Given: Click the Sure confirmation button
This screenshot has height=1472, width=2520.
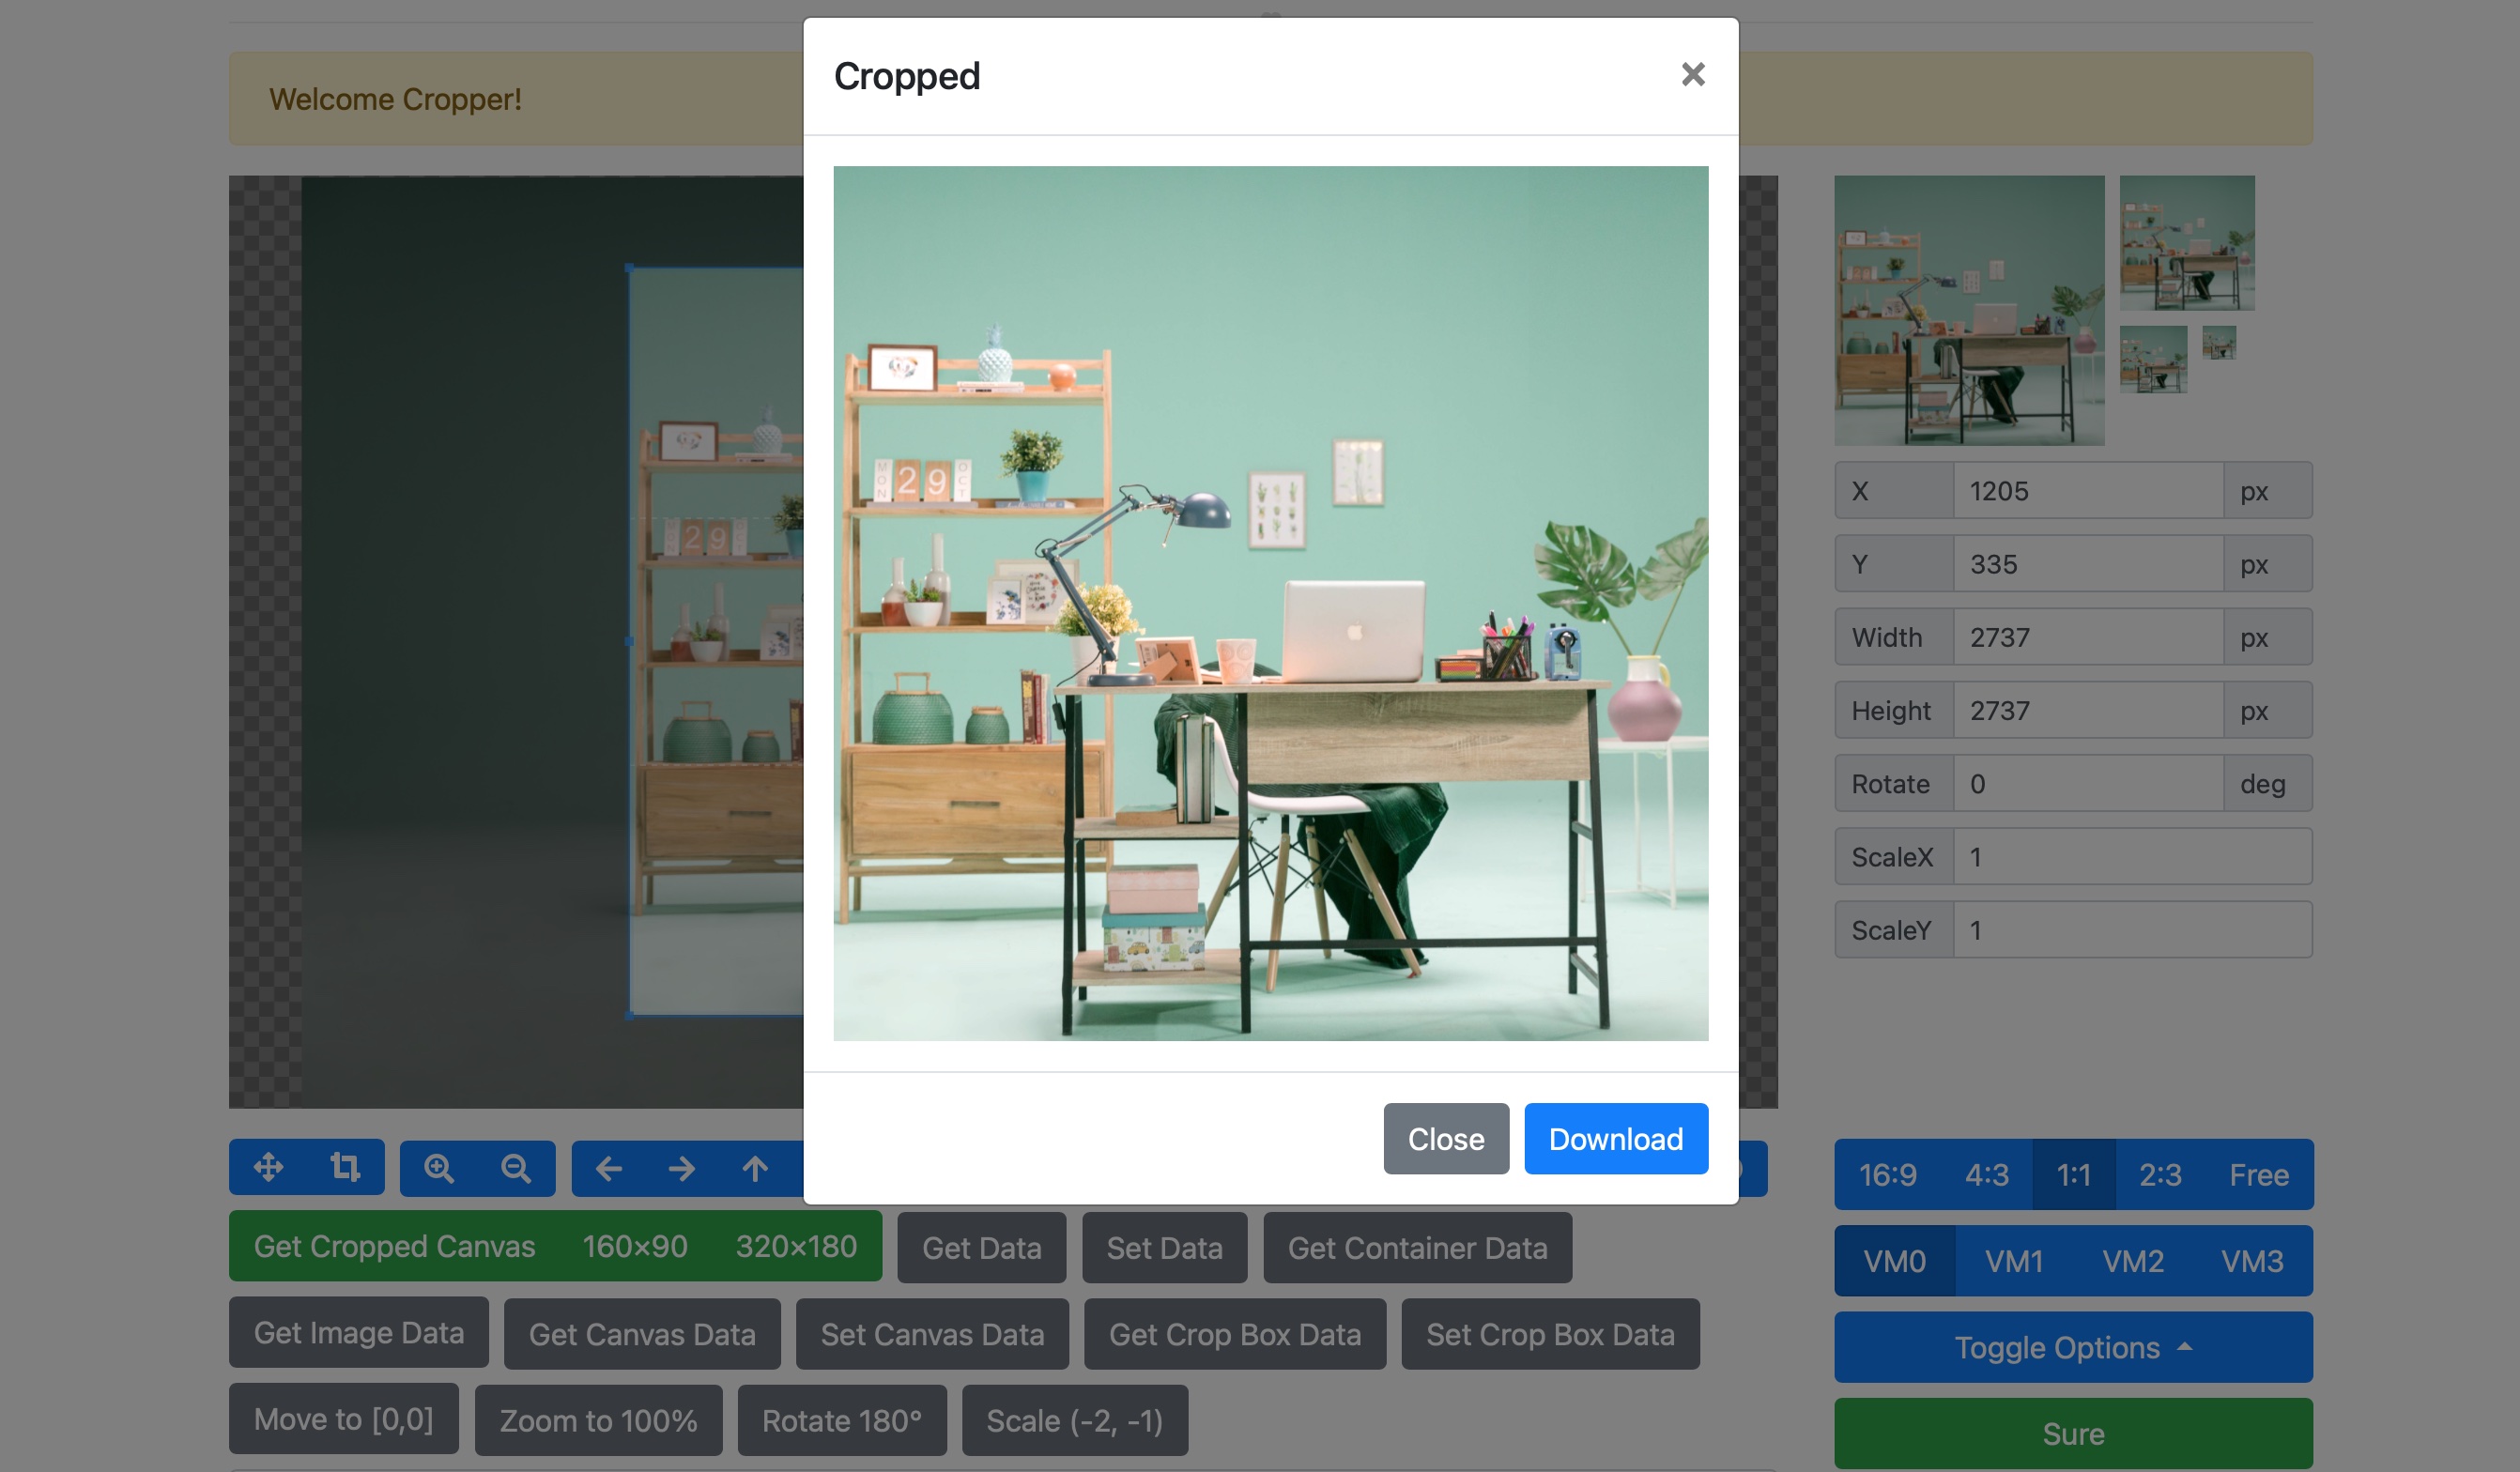Looking at the screenshot, I should [2072, 1433].
